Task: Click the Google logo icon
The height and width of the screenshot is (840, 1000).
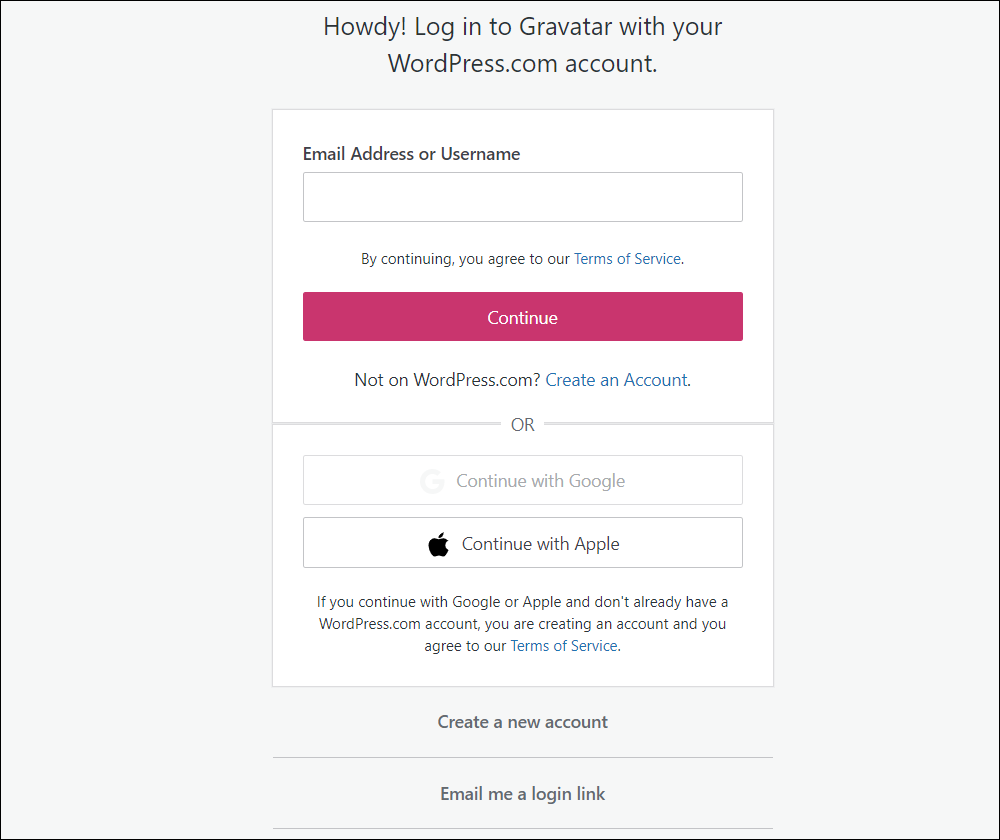Action: coord(432,481)
